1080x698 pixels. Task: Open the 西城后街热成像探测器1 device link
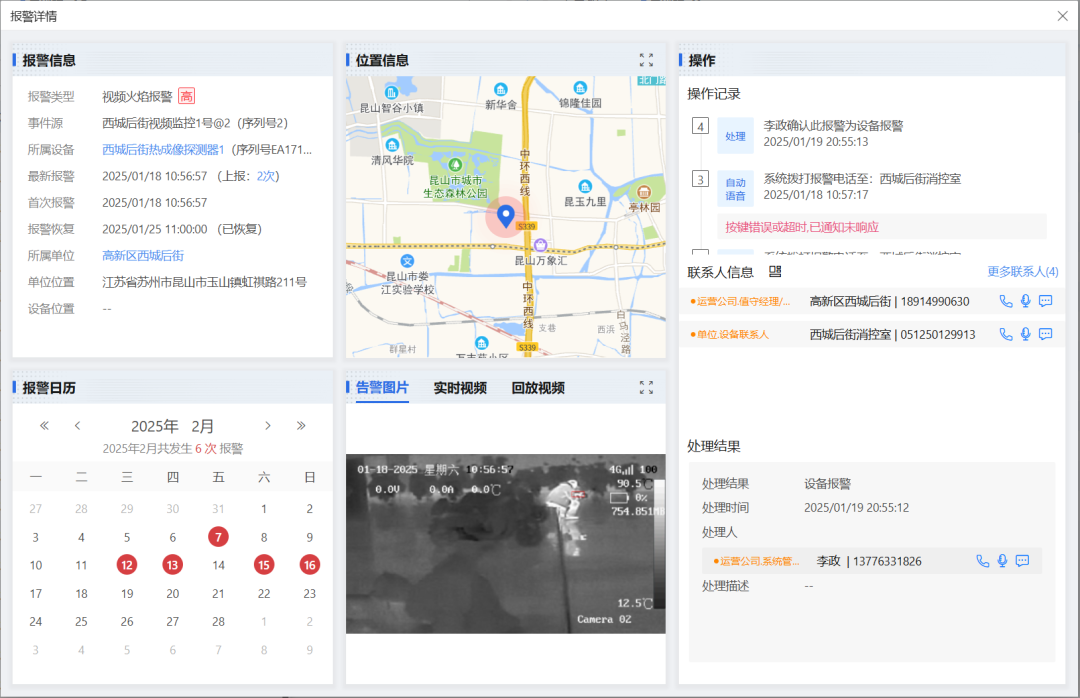(x=163, y=150)
